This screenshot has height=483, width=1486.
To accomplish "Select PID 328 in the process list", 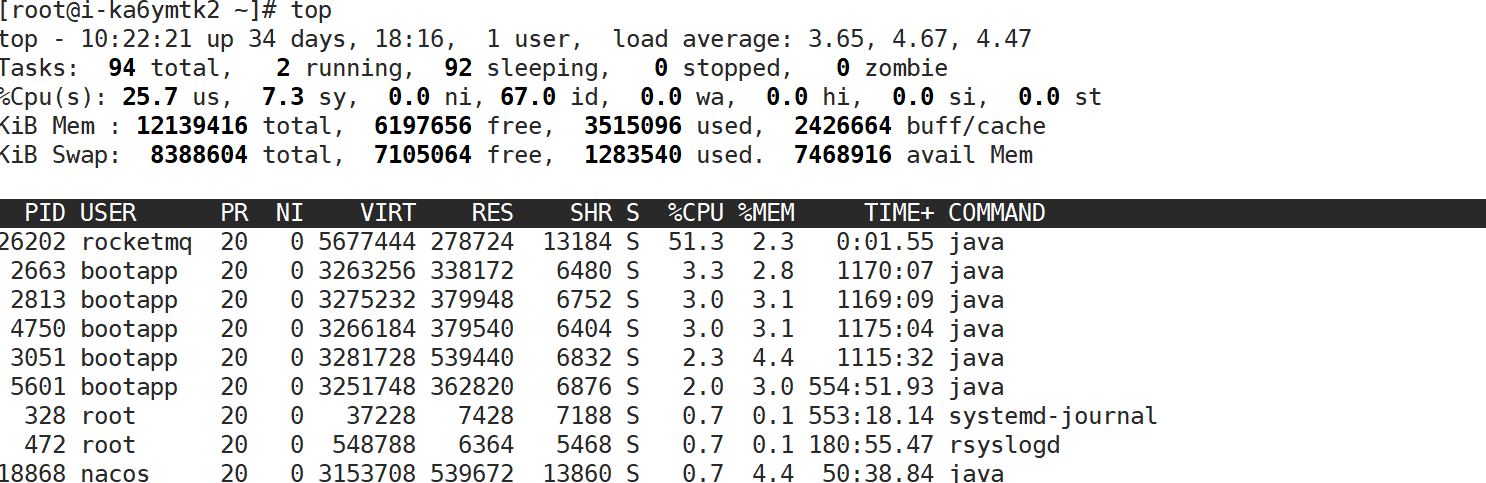I will coord(46,416).
